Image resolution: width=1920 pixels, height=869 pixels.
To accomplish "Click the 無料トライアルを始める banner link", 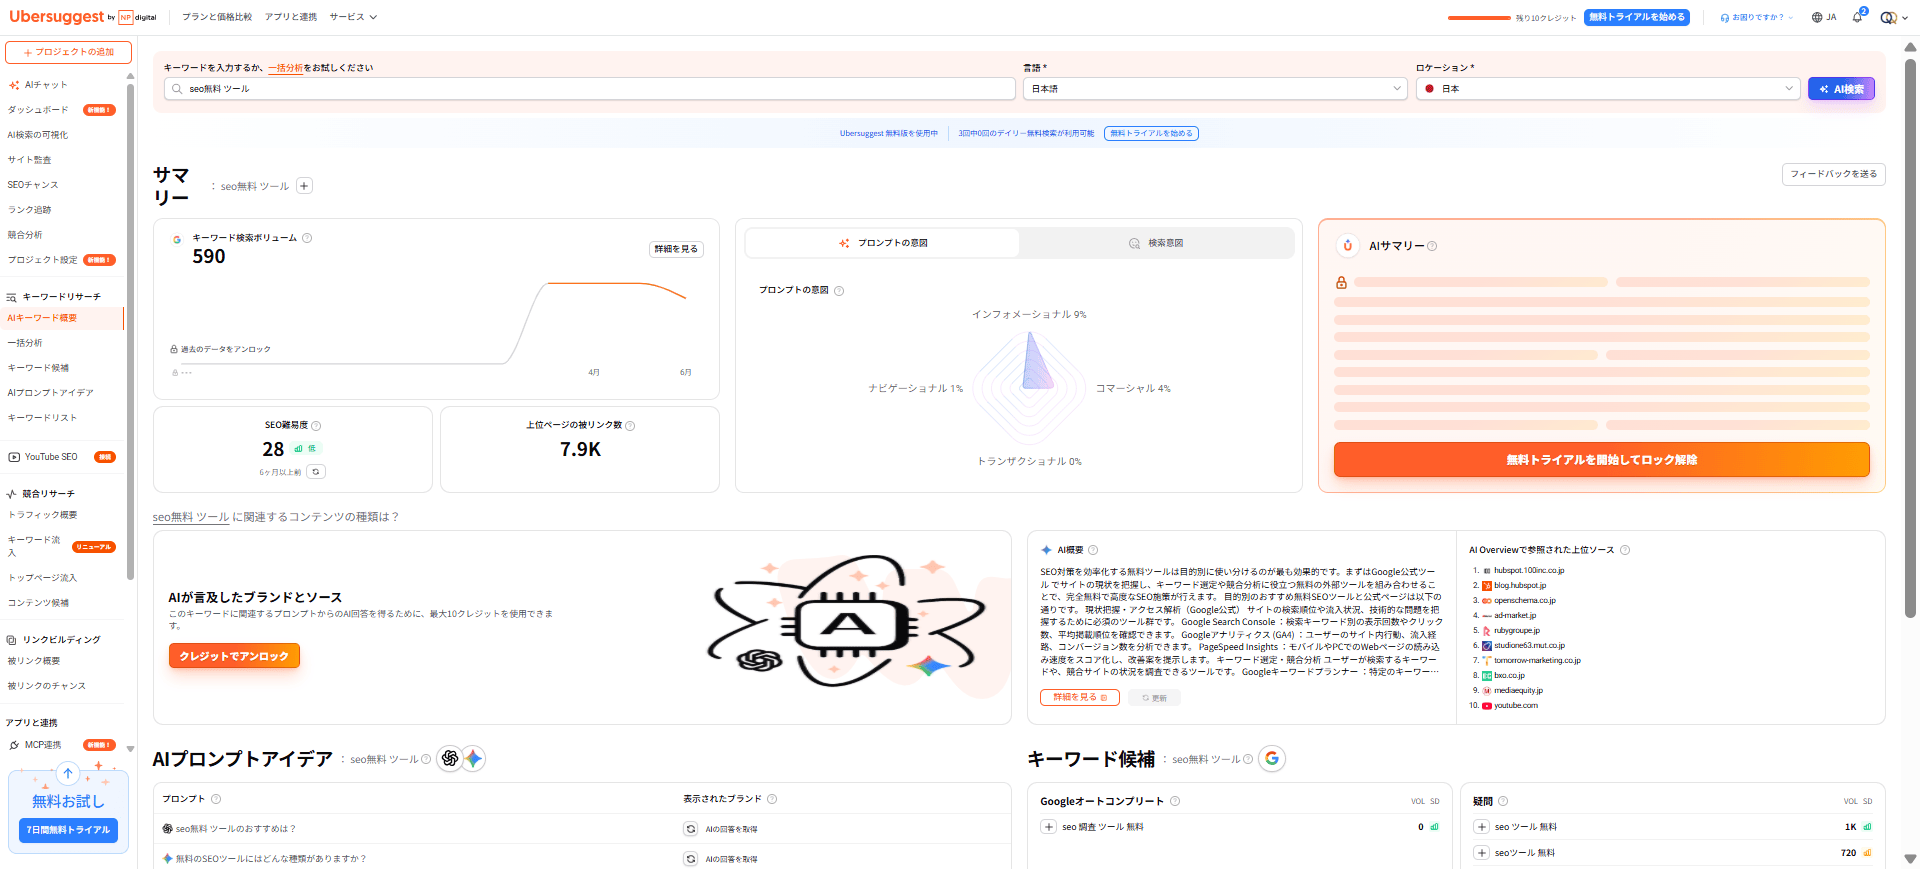I will tap(1151, 133).
